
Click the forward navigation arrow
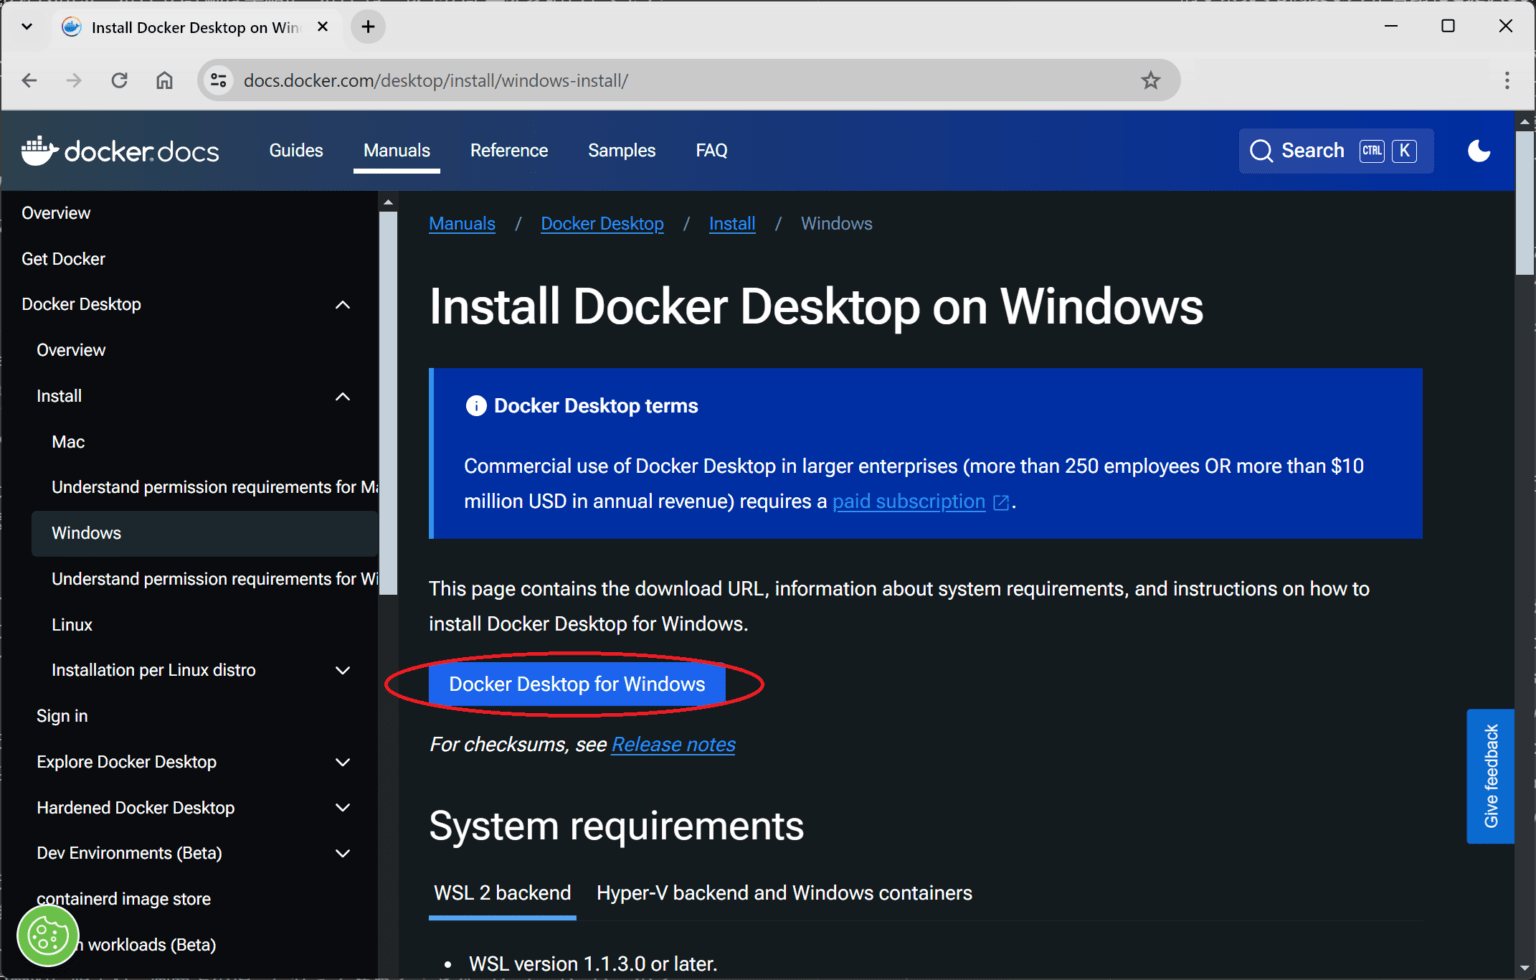[74, 80]
